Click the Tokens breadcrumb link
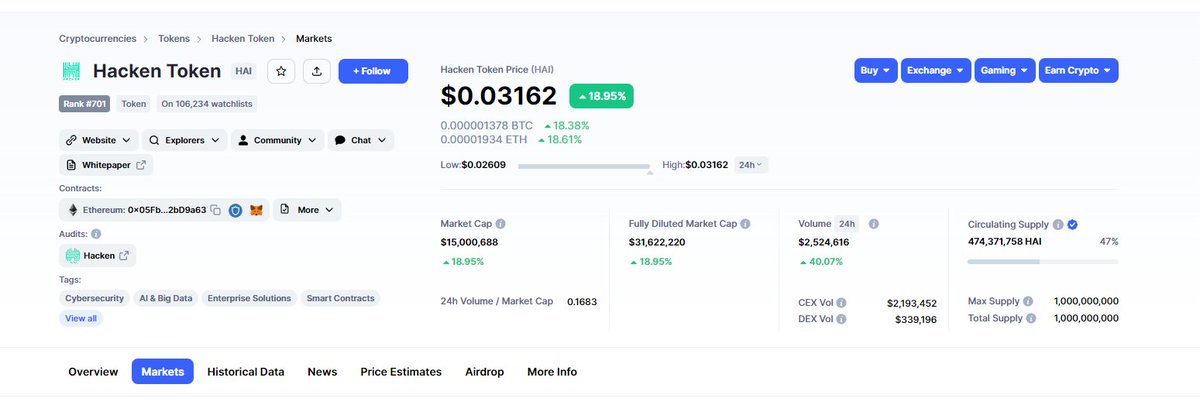The width and height of the screenshot is (1200, 405). 174,38
